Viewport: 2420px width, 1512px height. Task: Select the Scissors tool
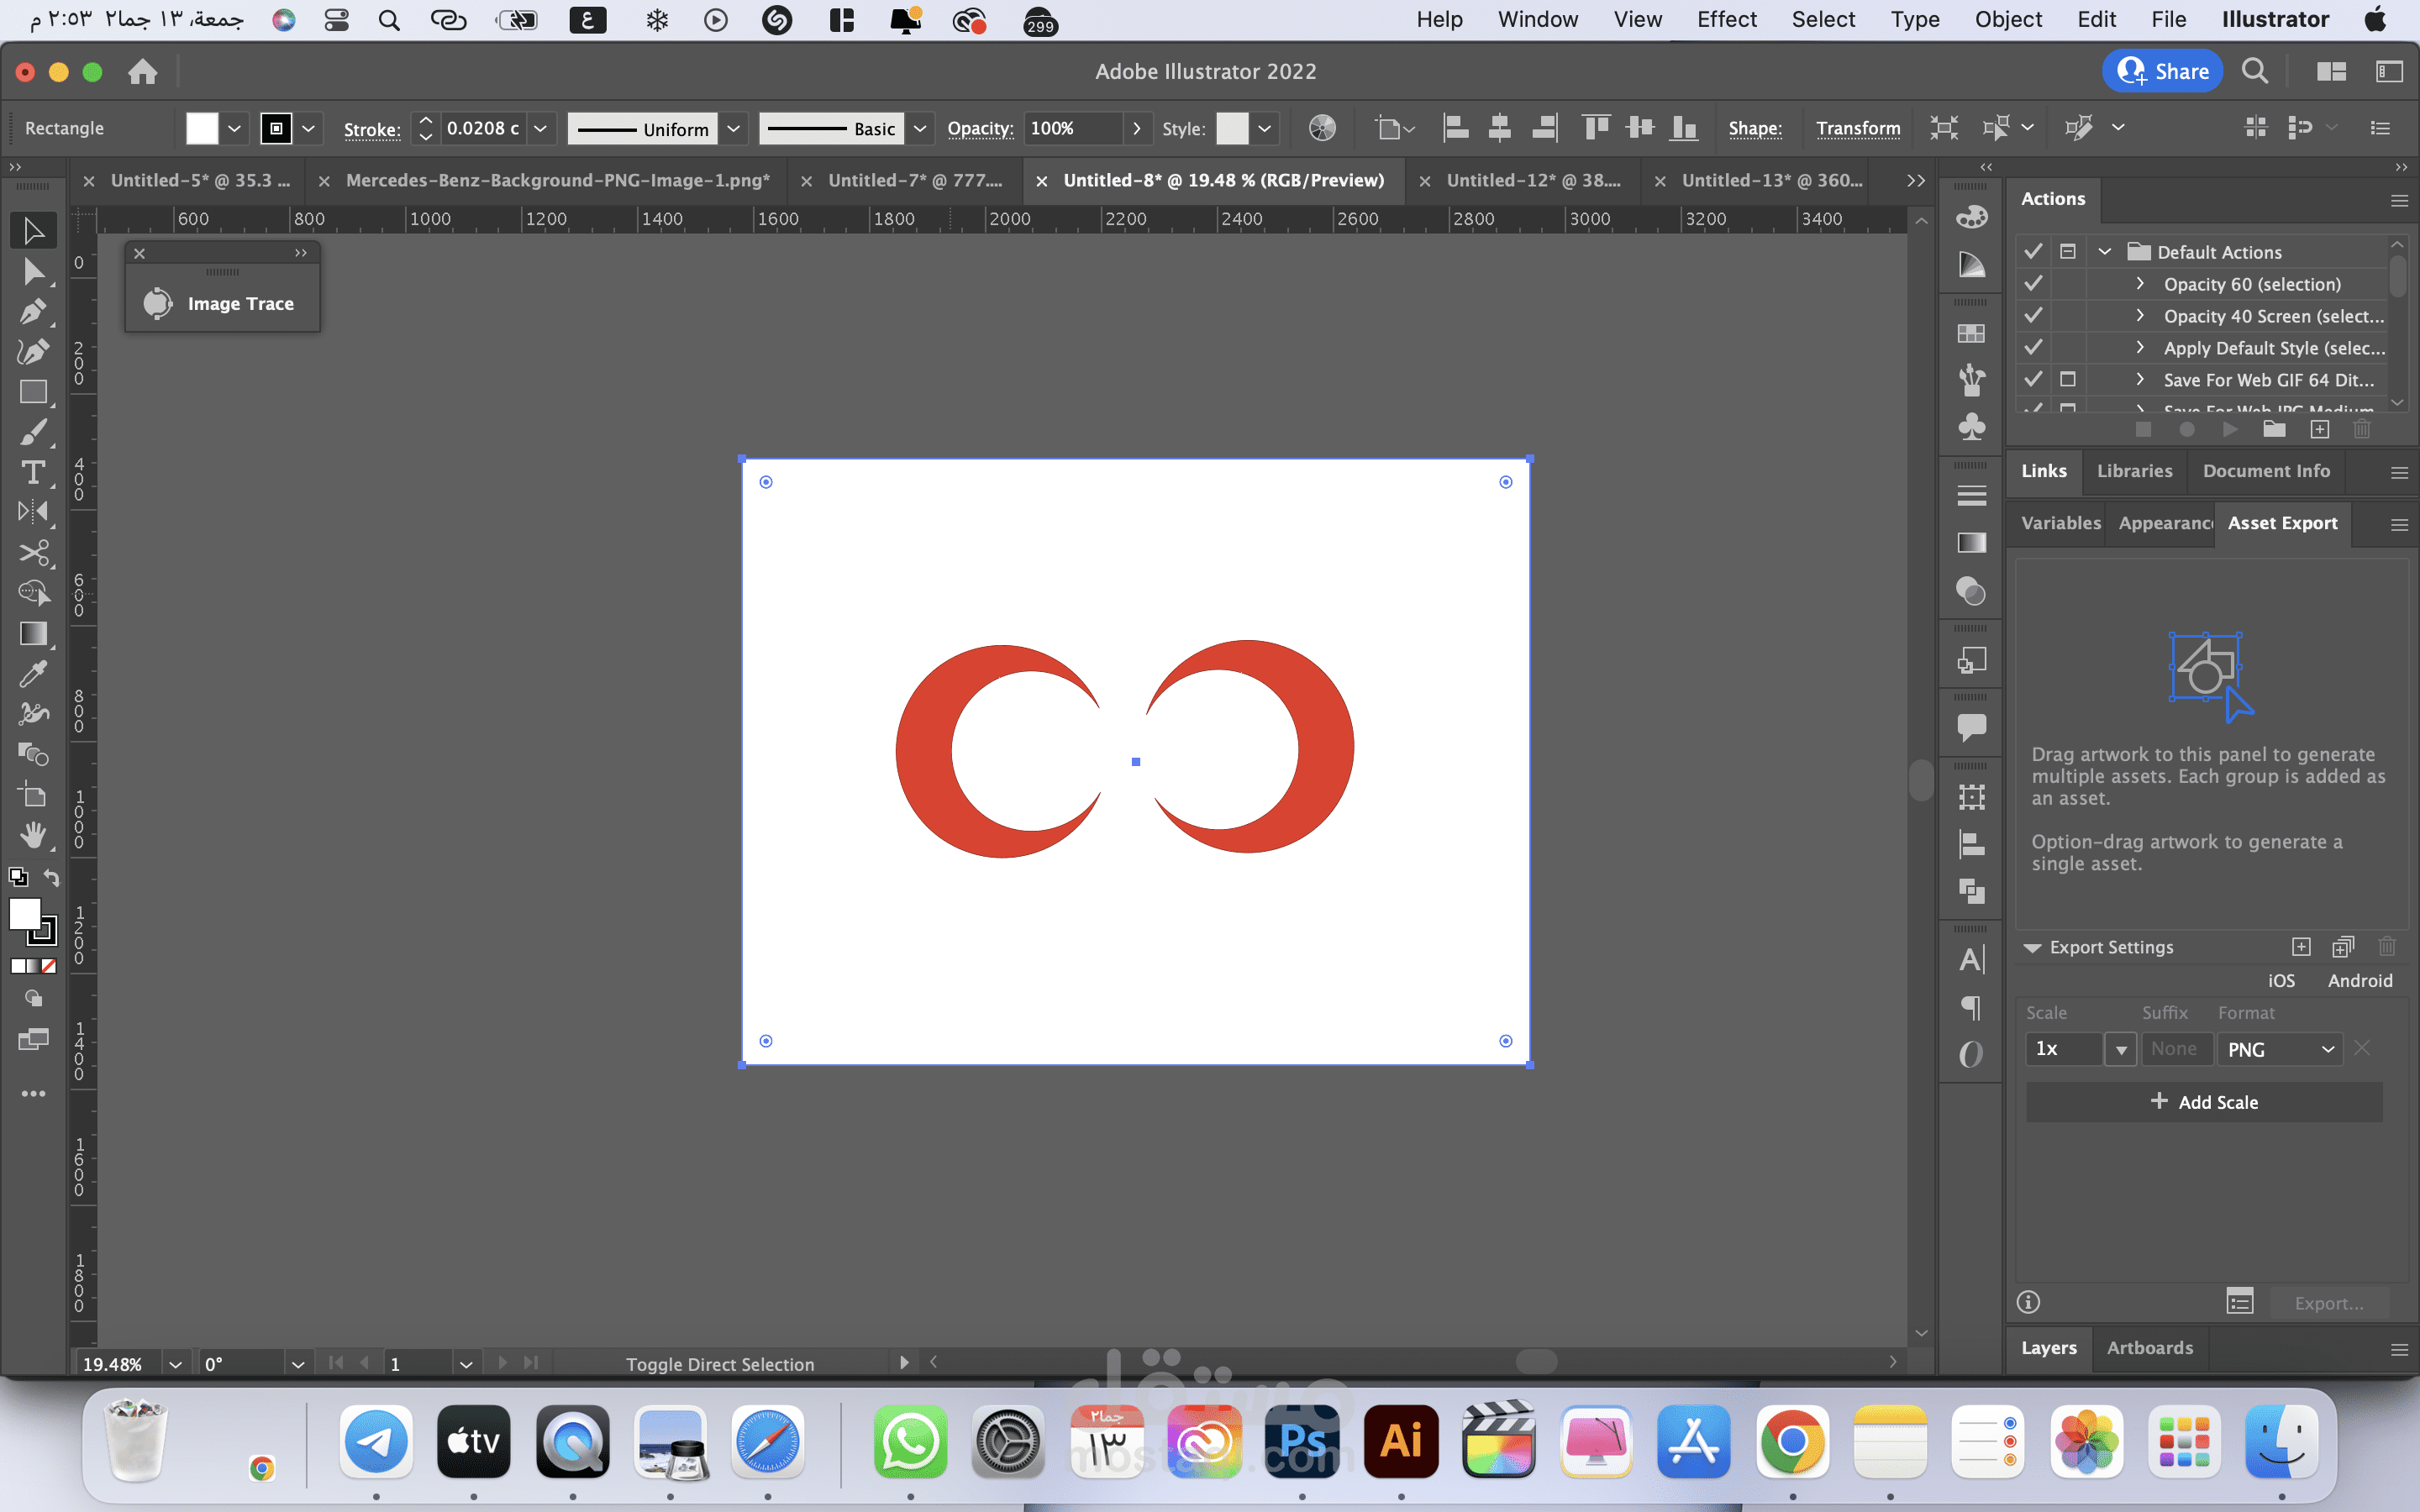point(33,553)
